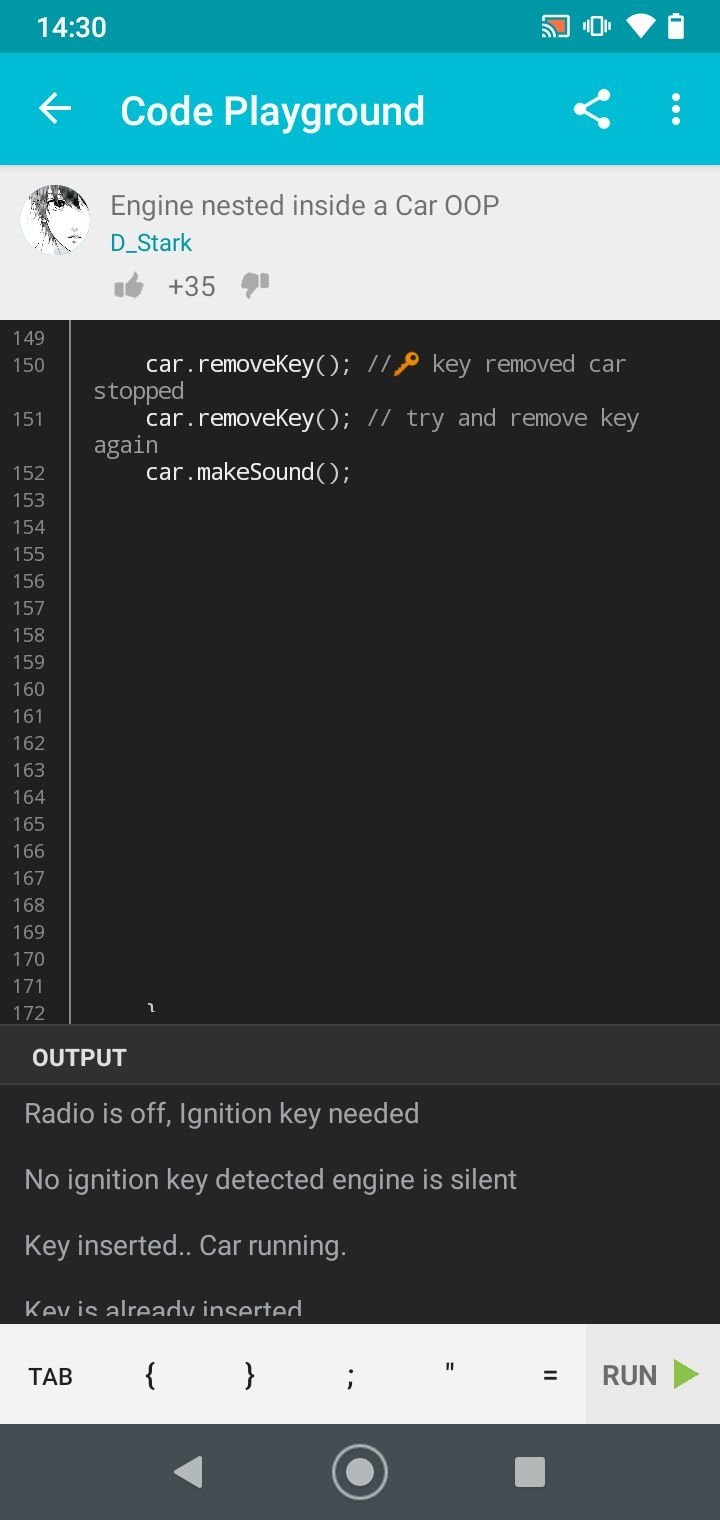
Task: Place cursor on car.makeSound() line
Action: tap(249, 472)
